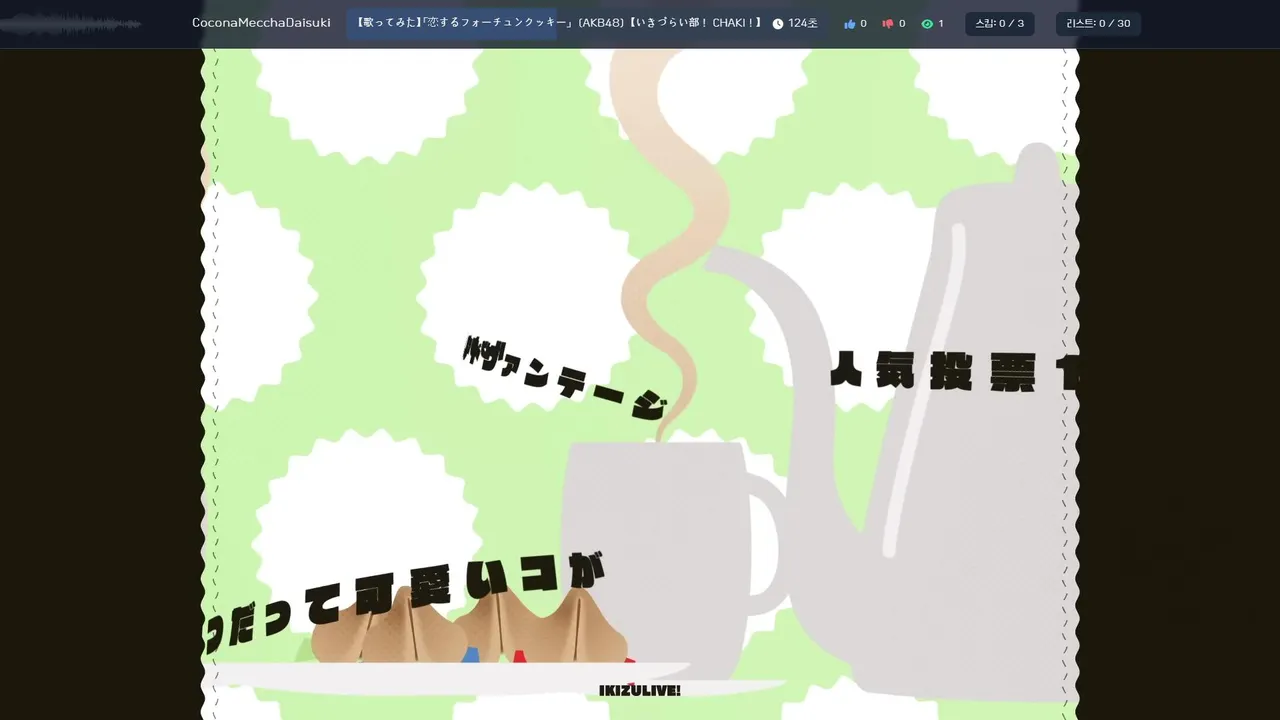Click the IKIZULIVE! logo in the video

pyautogui.click(x=640, y=690)
